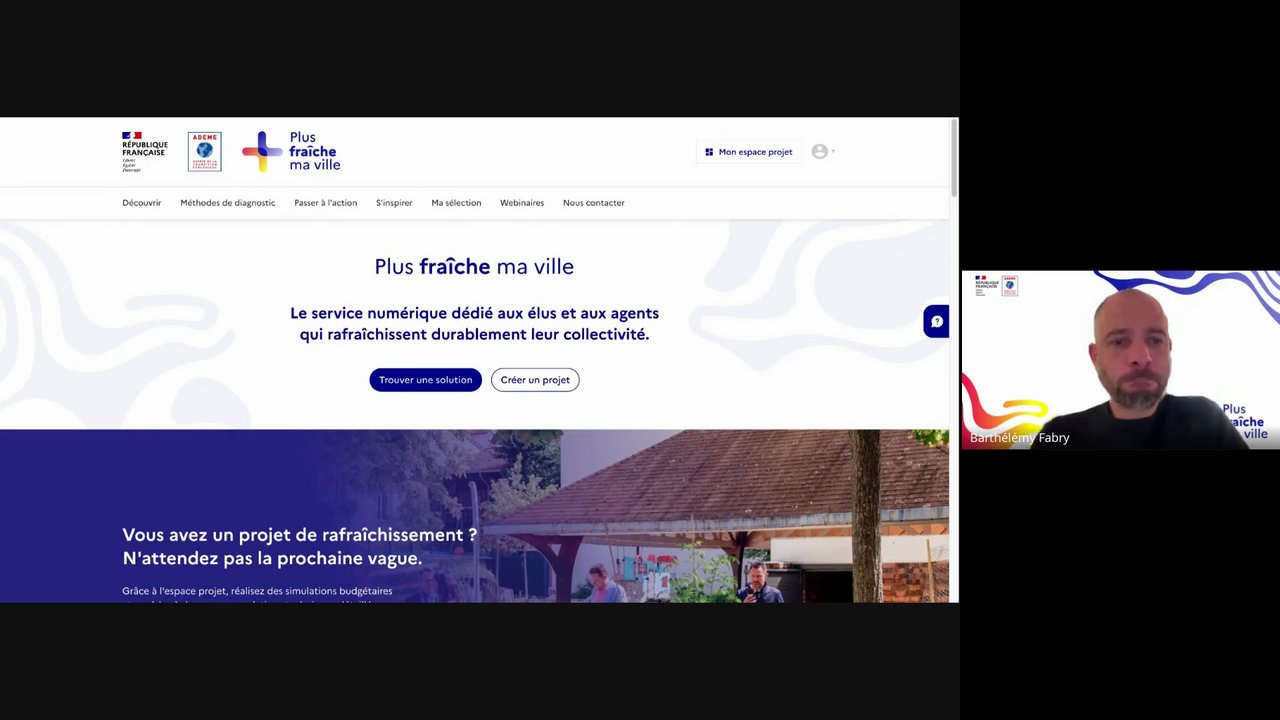Open the blue chat help widget
The height and width of the screenshot is (720, 1280).
[936, 321]
